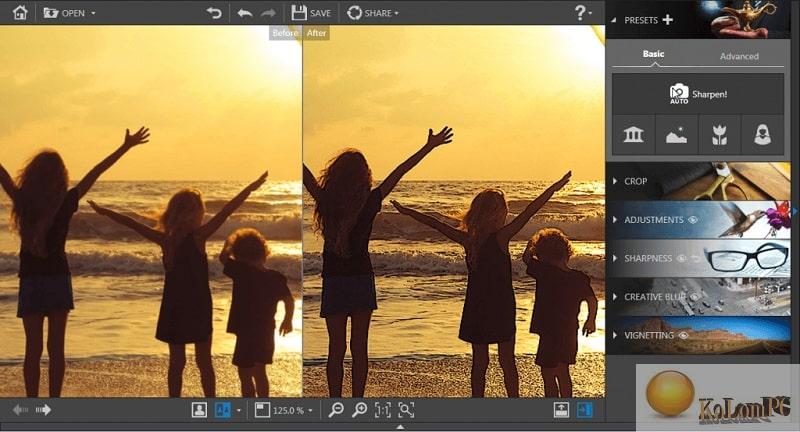The image size is (800, 432).
Task: Click the After label on preview
Action: tap(316, 33)
